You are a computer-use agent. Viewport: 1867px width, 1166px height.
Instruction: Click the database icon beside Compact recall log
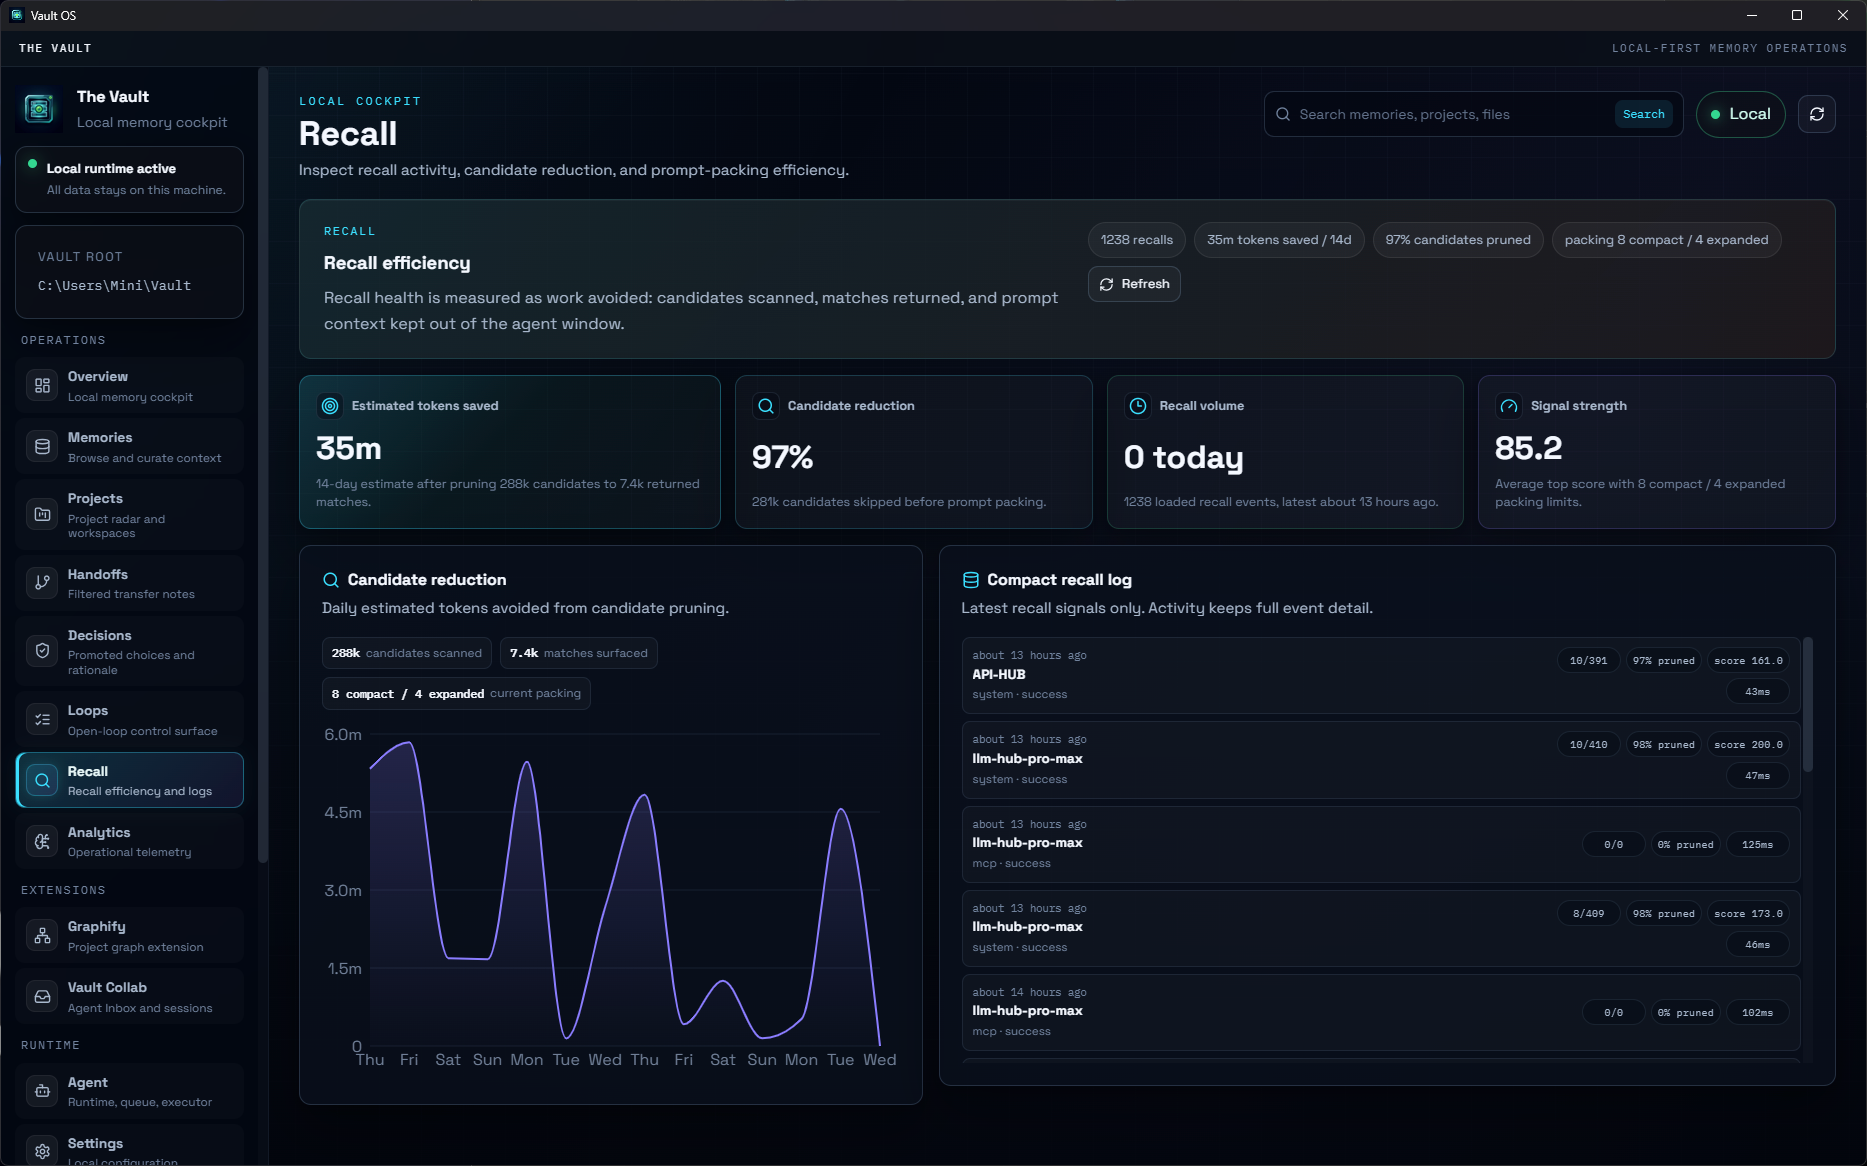coord(970,580)
